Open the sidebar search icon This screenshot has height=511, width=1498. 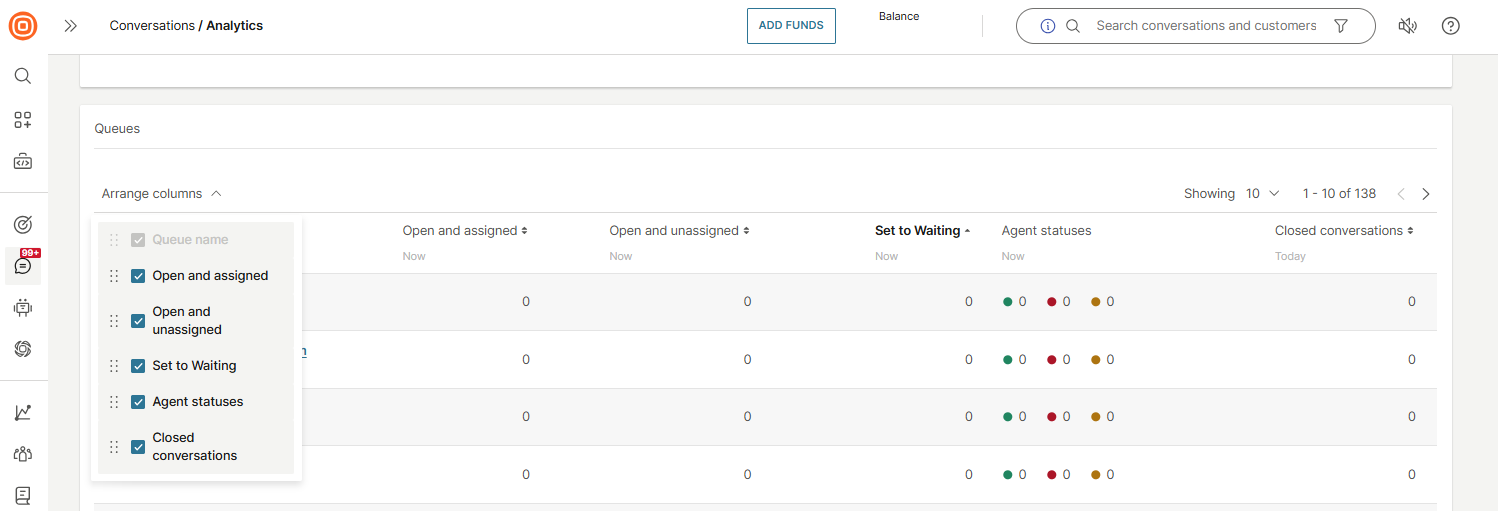[23, 76]
